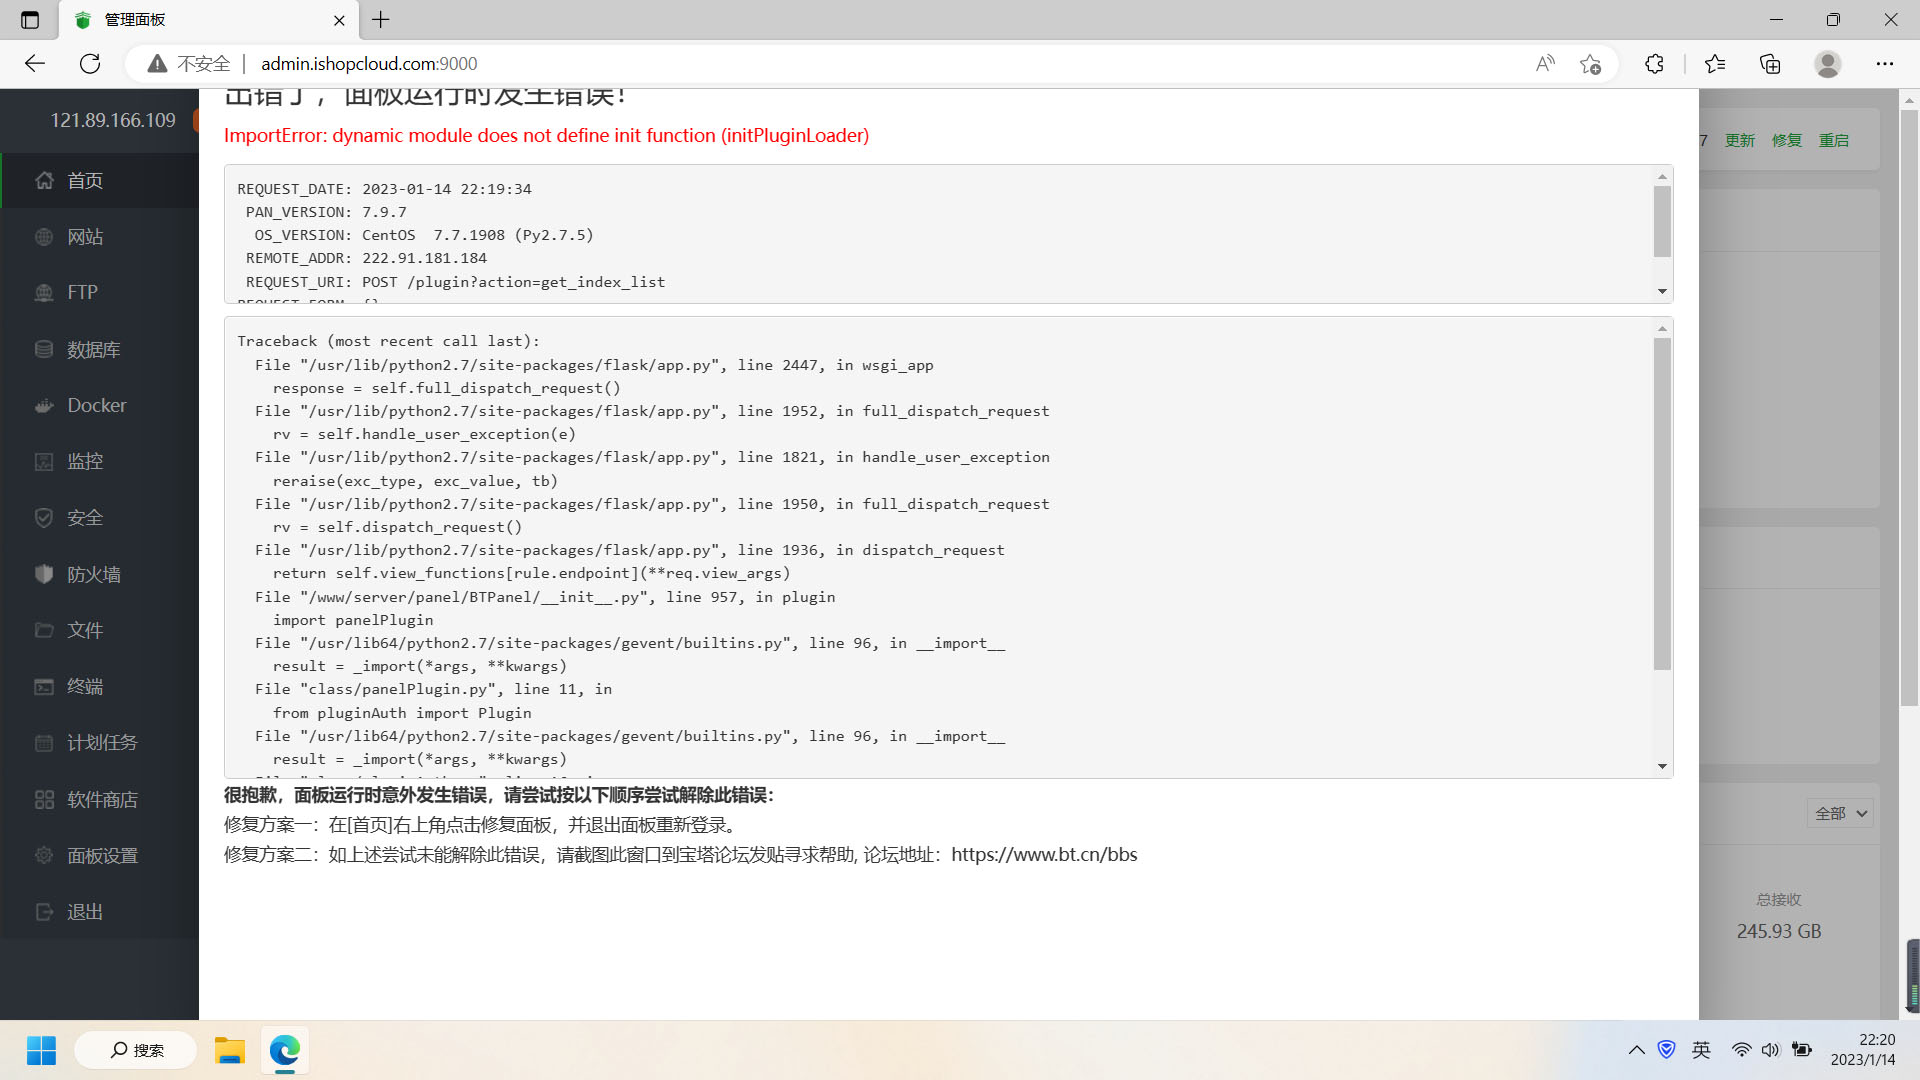Click the page vertical scrollbar thumb
The height and width of the screenshot is (1080, 1920).
click(1909, 408)
